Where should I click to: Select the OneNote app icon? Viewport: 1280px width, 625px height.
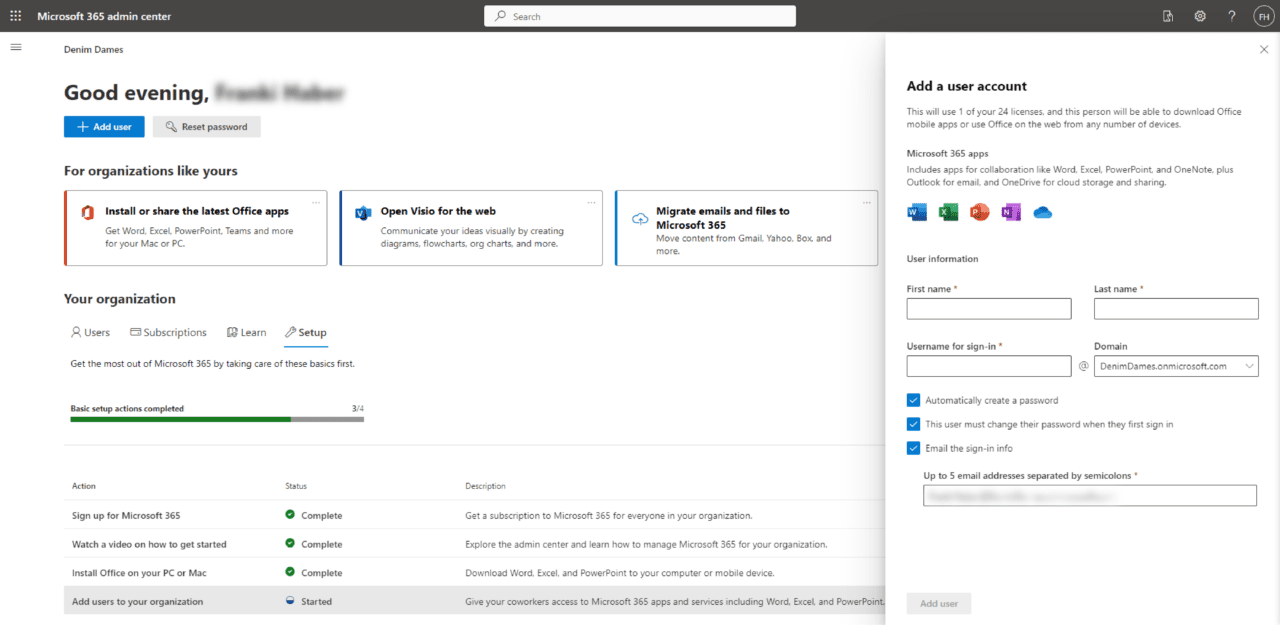[x=1011, y=211]
